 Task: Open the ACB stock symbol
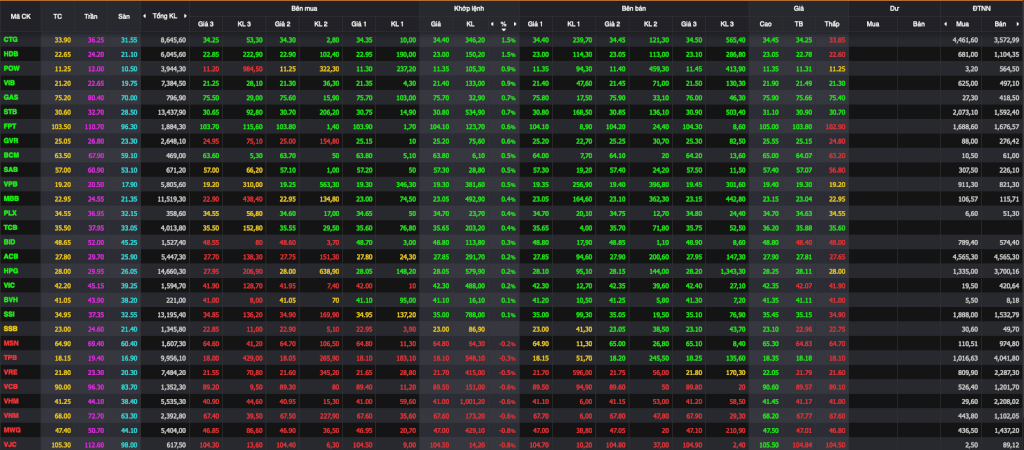[x=10, y=255]
